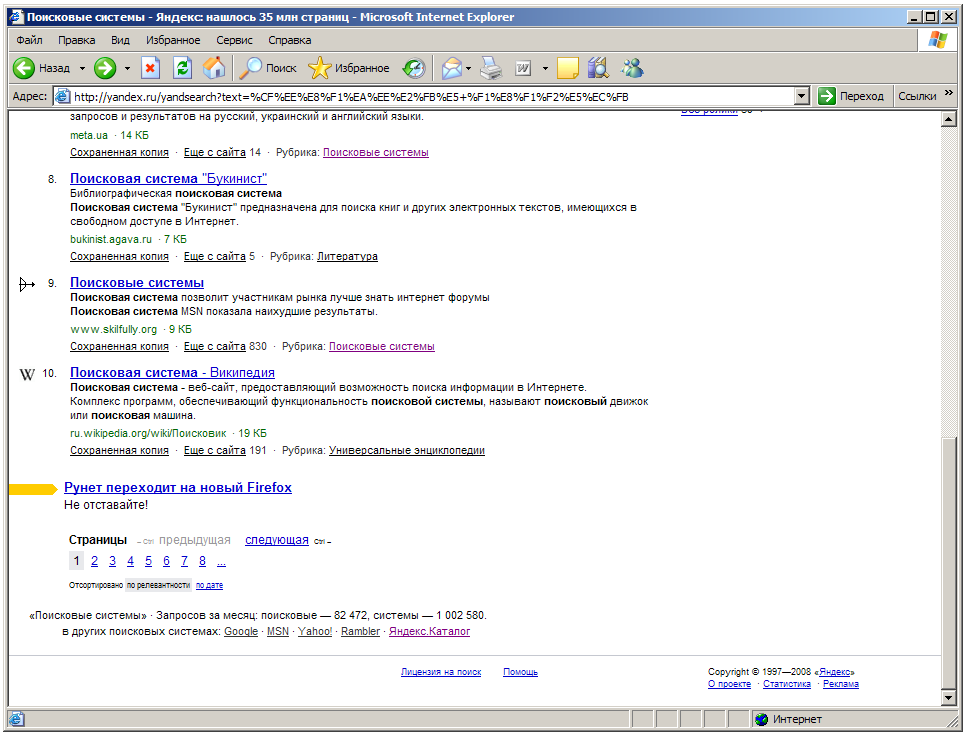
Task: Click the page icon in address bar
Action: coord(62,96)
